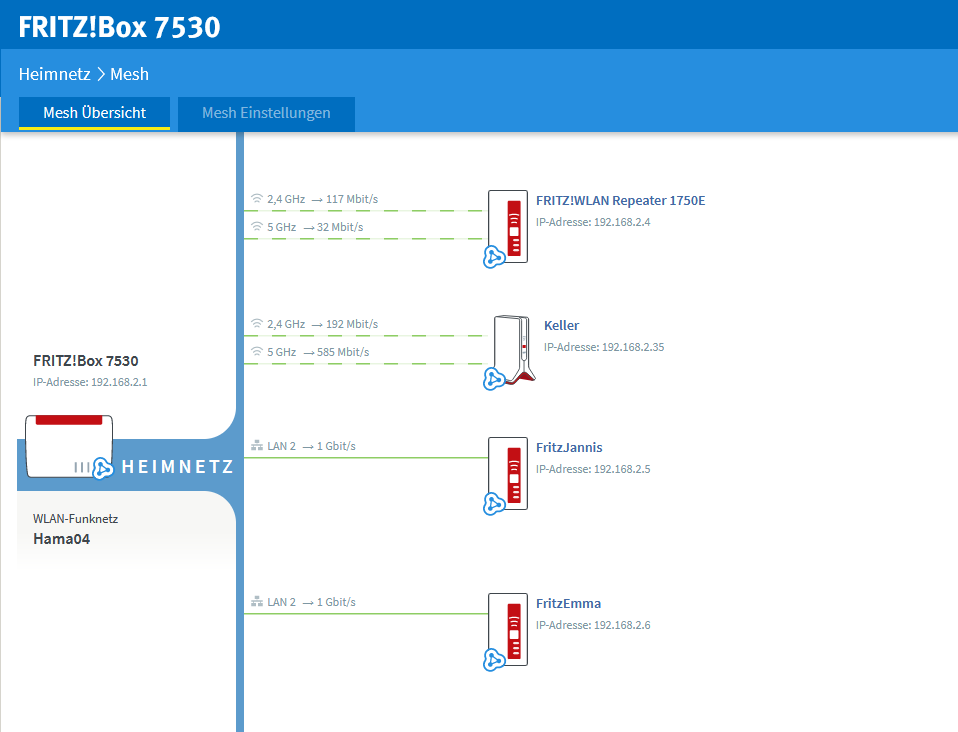Click the 5 GHz 585 Mbit/s label
This screenshot has height=732, width=958.
[x=318, y=353]
